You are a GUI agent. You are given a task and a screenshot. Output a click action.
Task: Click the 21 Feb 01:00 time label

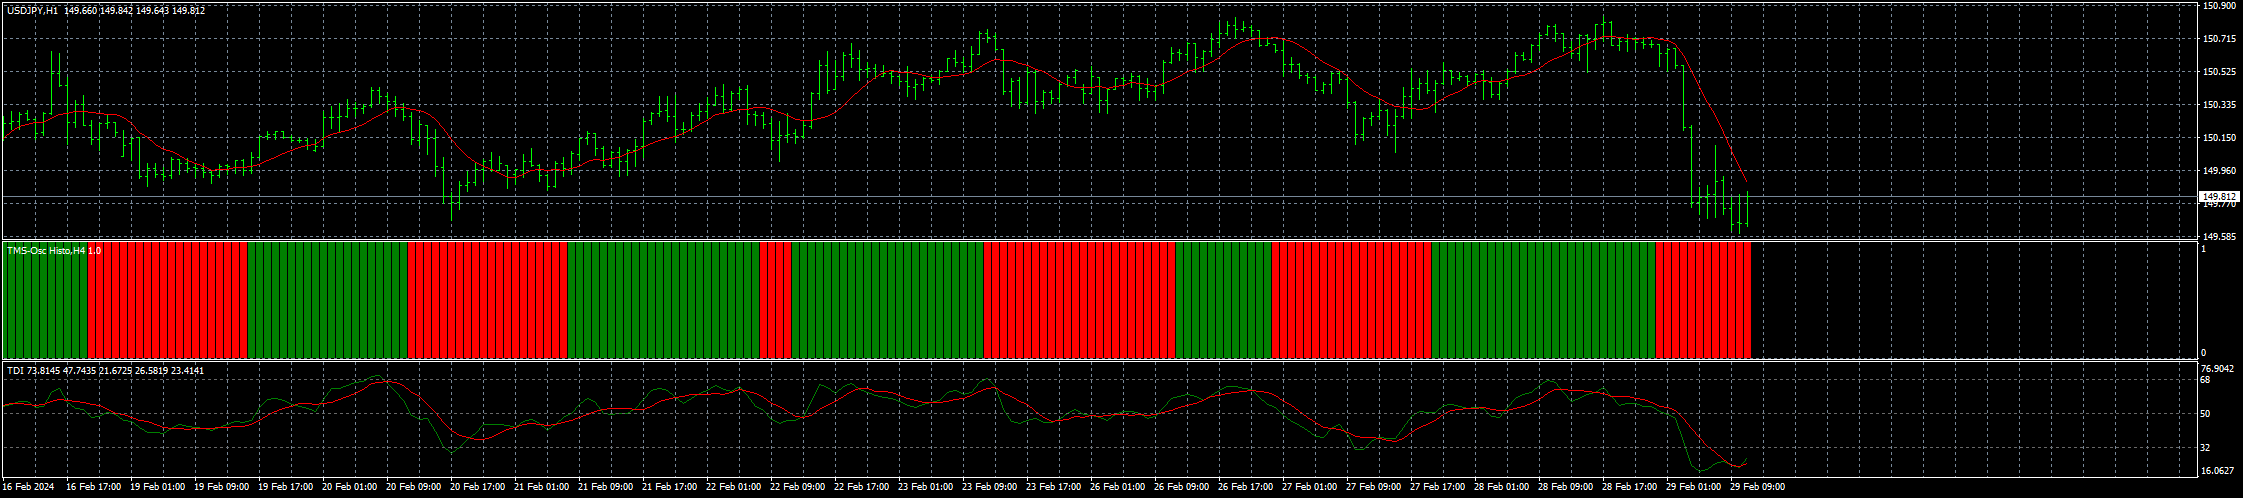(541, 488)
